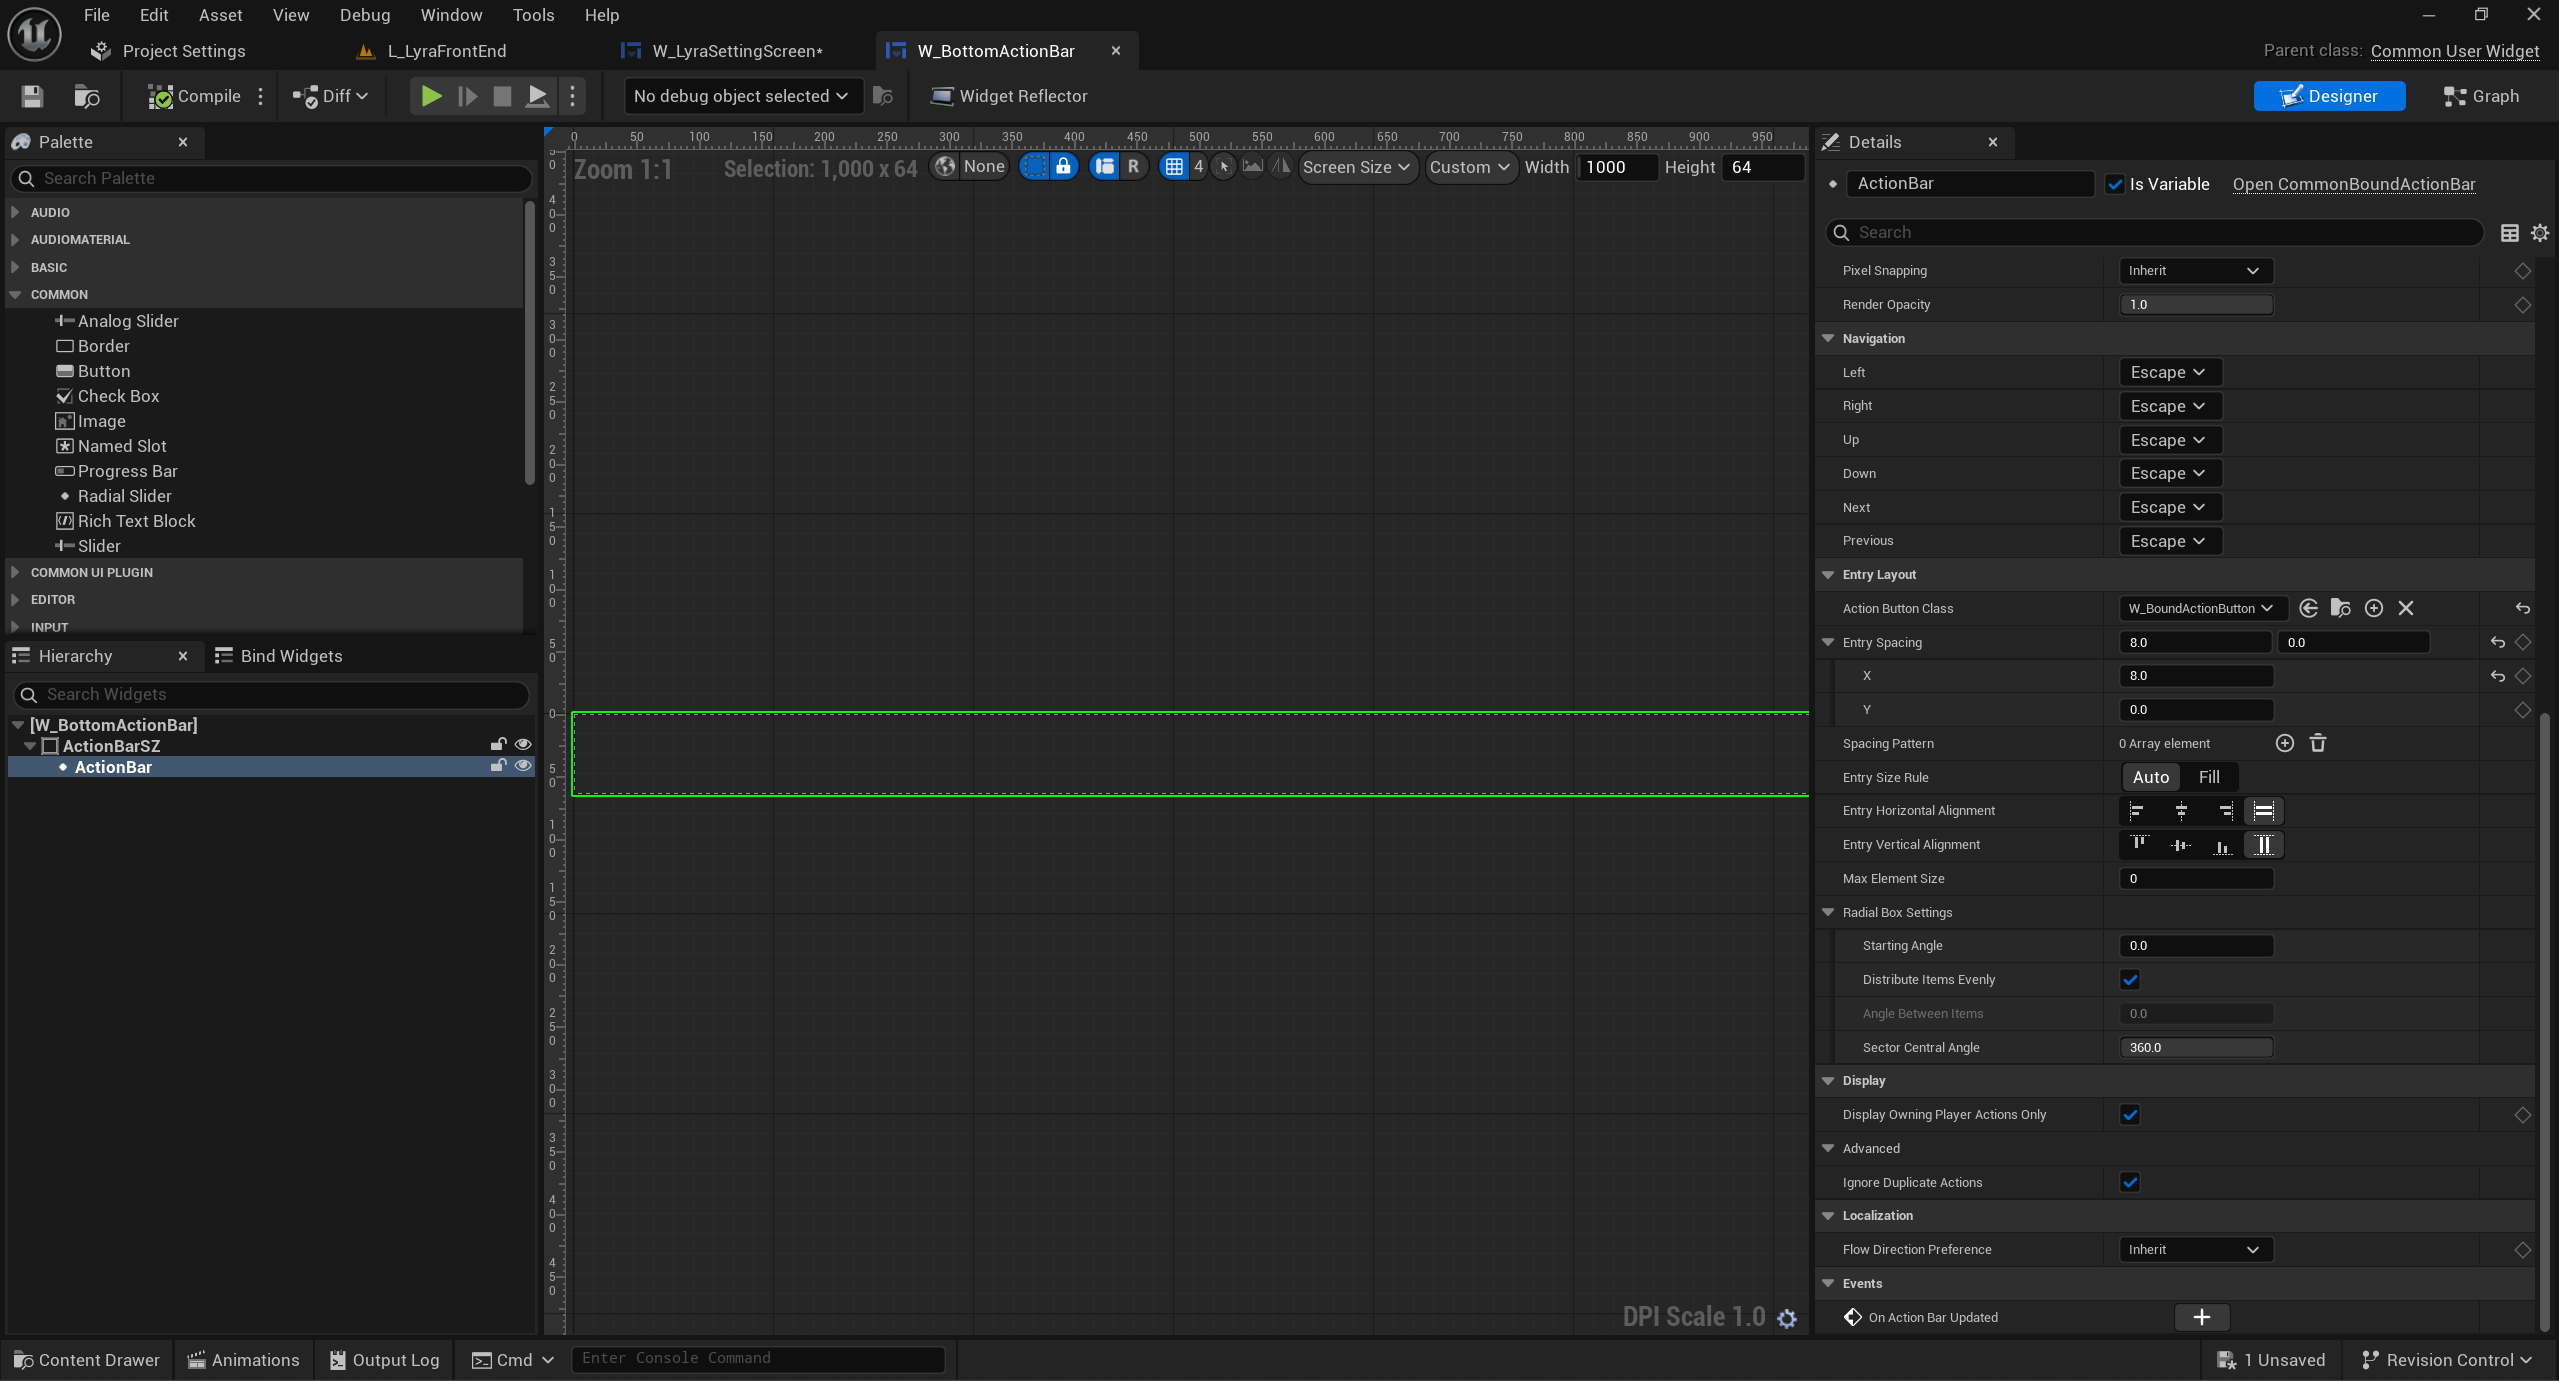Uncheck Distribute Items Evenly
Viewport: 2559px width, 1381px height.
click(x=2130, y=980)
